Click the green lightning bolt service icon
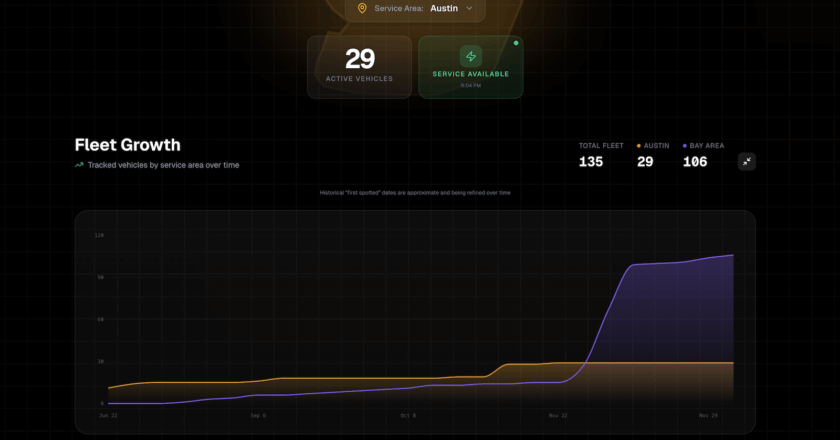 pyautogui.click(x=470, y=56)
